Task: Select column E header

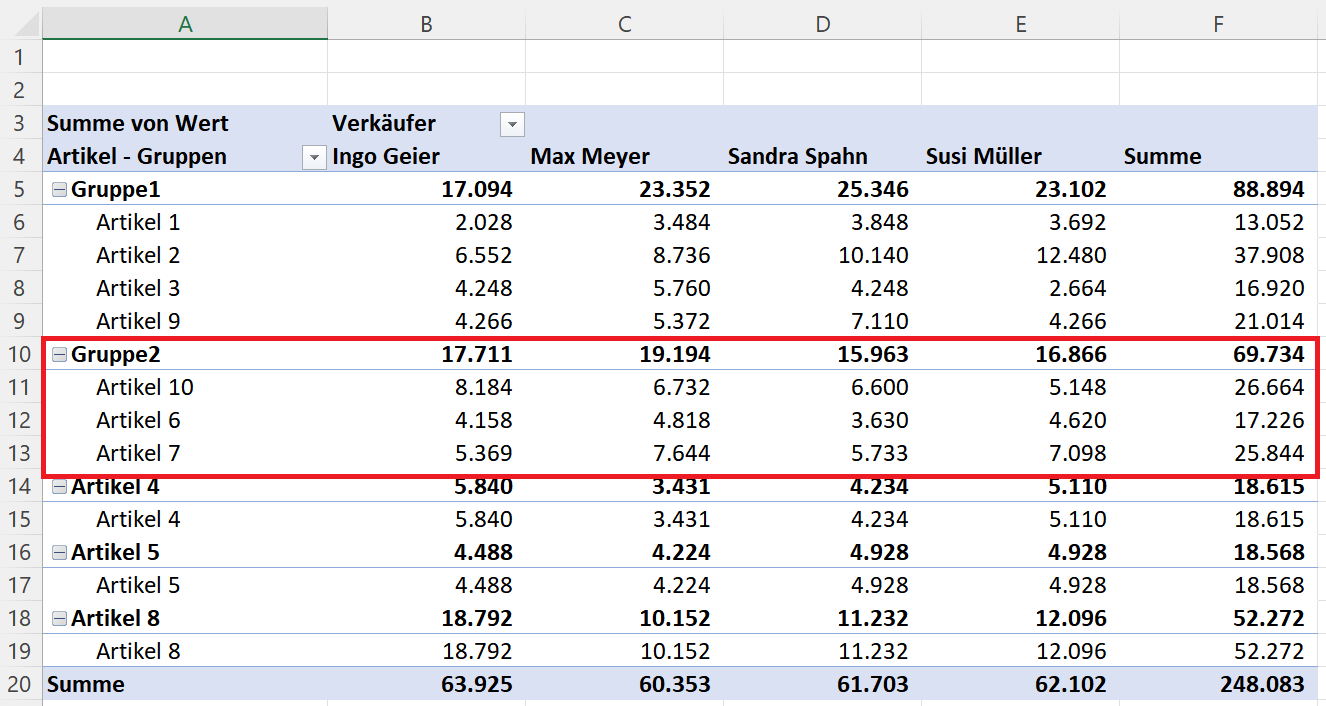Action: click(x=1020, y=24)
